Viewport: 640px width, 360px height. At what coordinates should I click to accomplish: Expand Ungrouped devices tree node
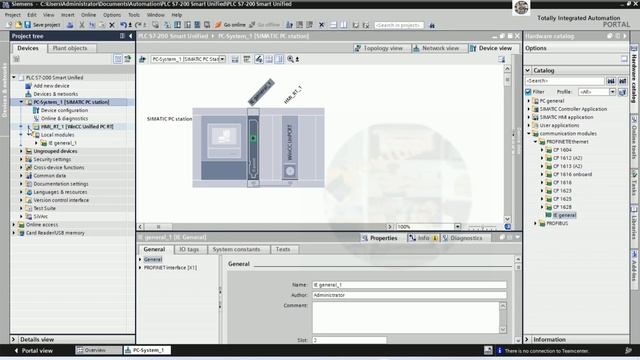pyautogui.click(x=21, y=151)
